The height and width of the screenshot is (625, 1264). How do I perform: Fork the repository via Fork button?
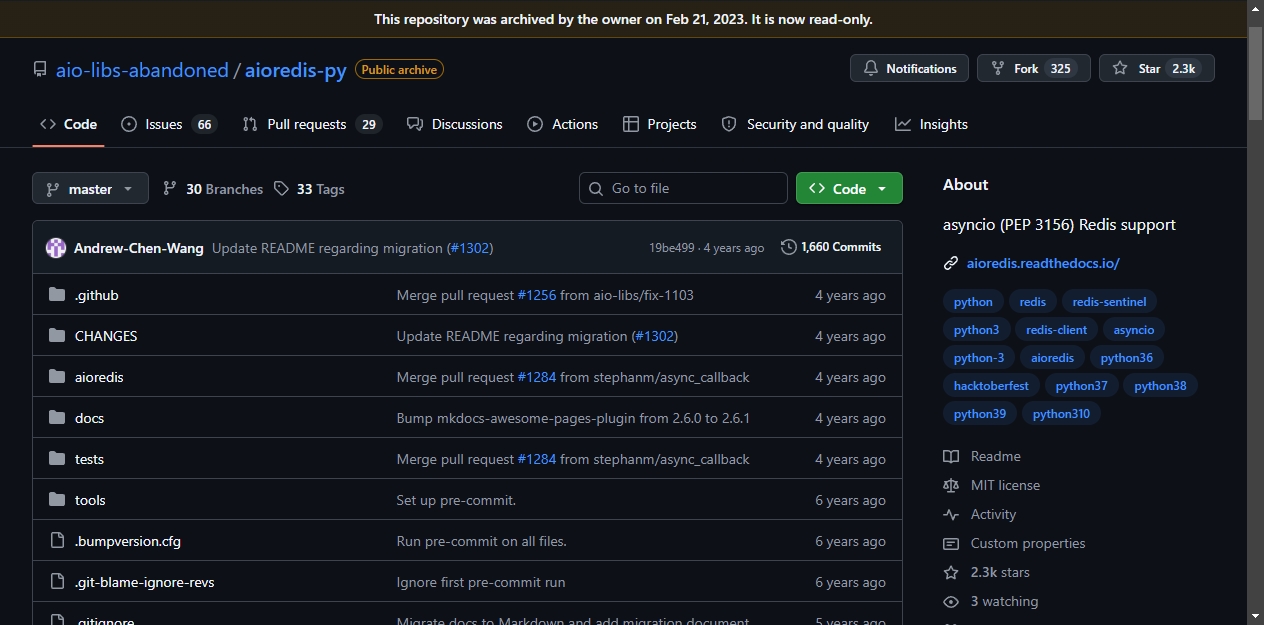point(1033,68)
